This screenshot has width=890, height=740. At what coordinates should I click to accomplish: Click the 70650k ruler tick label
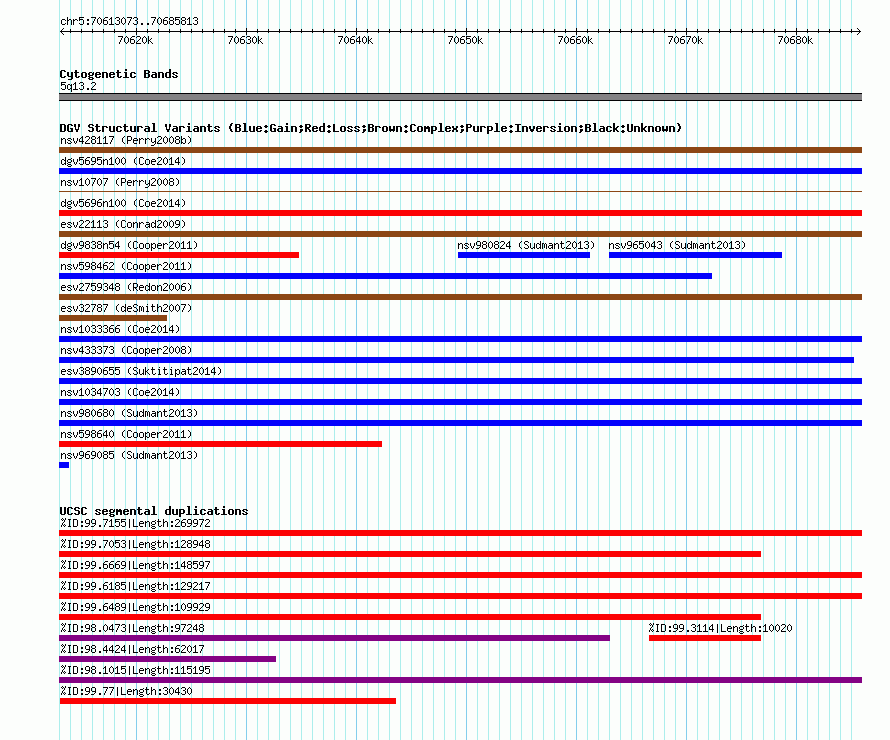pyautogui.click(x=465, y=40)
